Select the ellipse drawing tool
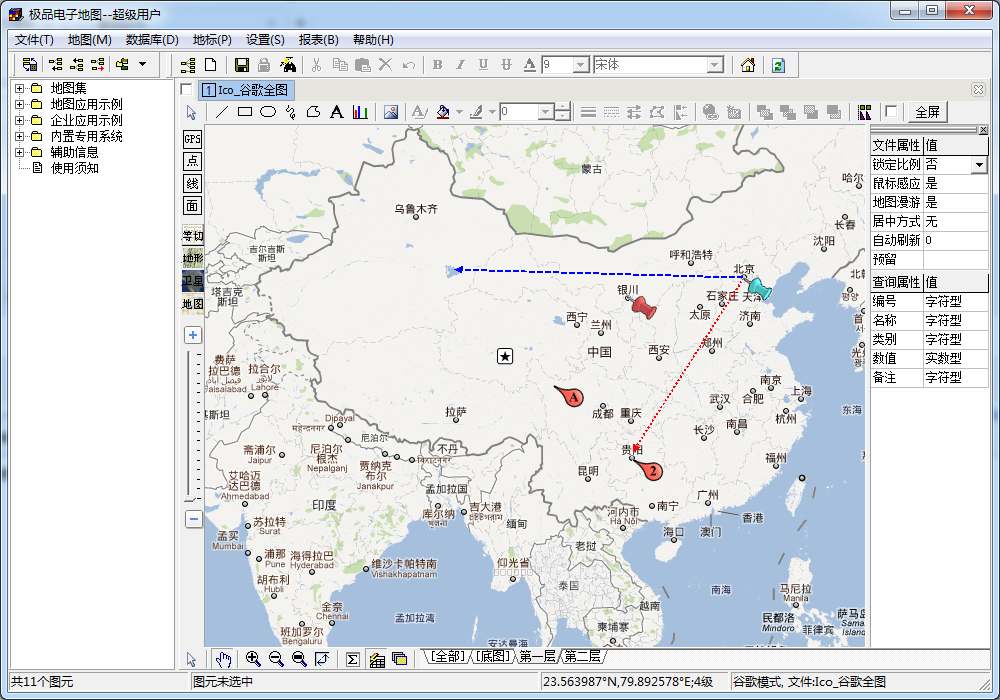1000x700 pixels. (x=268, y=112)
